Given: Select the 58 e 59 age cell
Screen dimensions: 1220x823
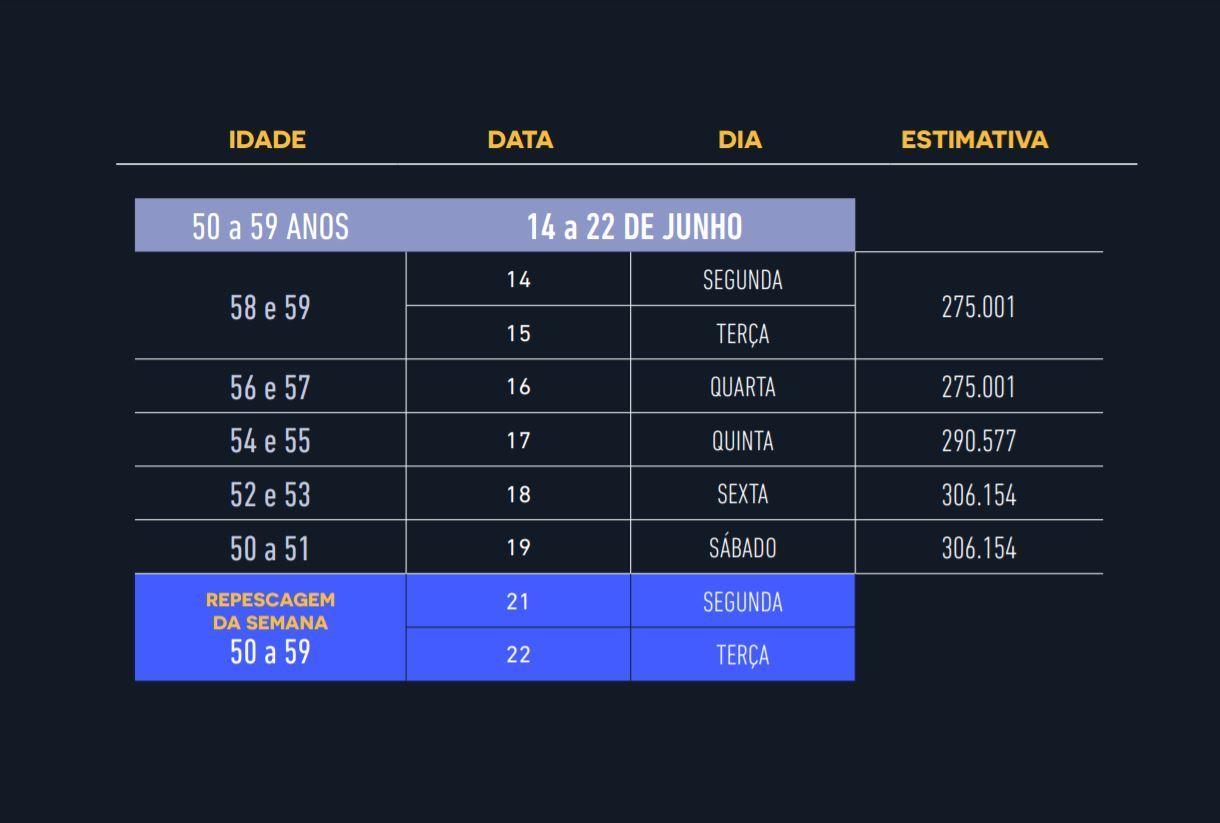Looking at the screenshot, I should (x=270, y=307).
